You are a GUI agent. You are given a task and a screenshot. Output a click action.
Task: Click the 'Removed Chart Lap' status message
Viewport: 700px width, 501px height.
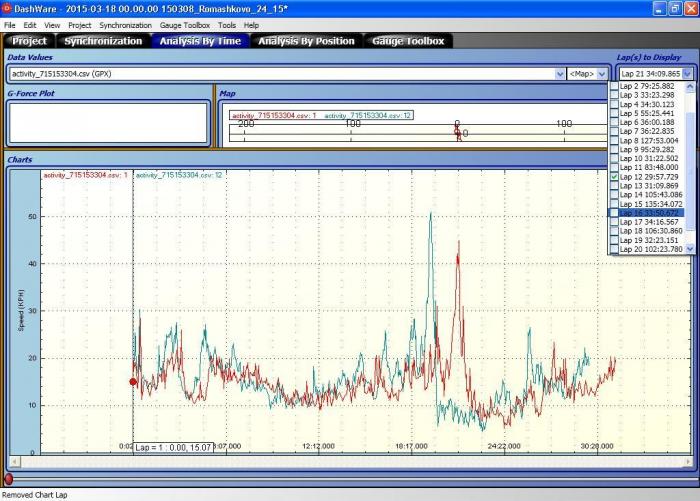click(34, 495)
